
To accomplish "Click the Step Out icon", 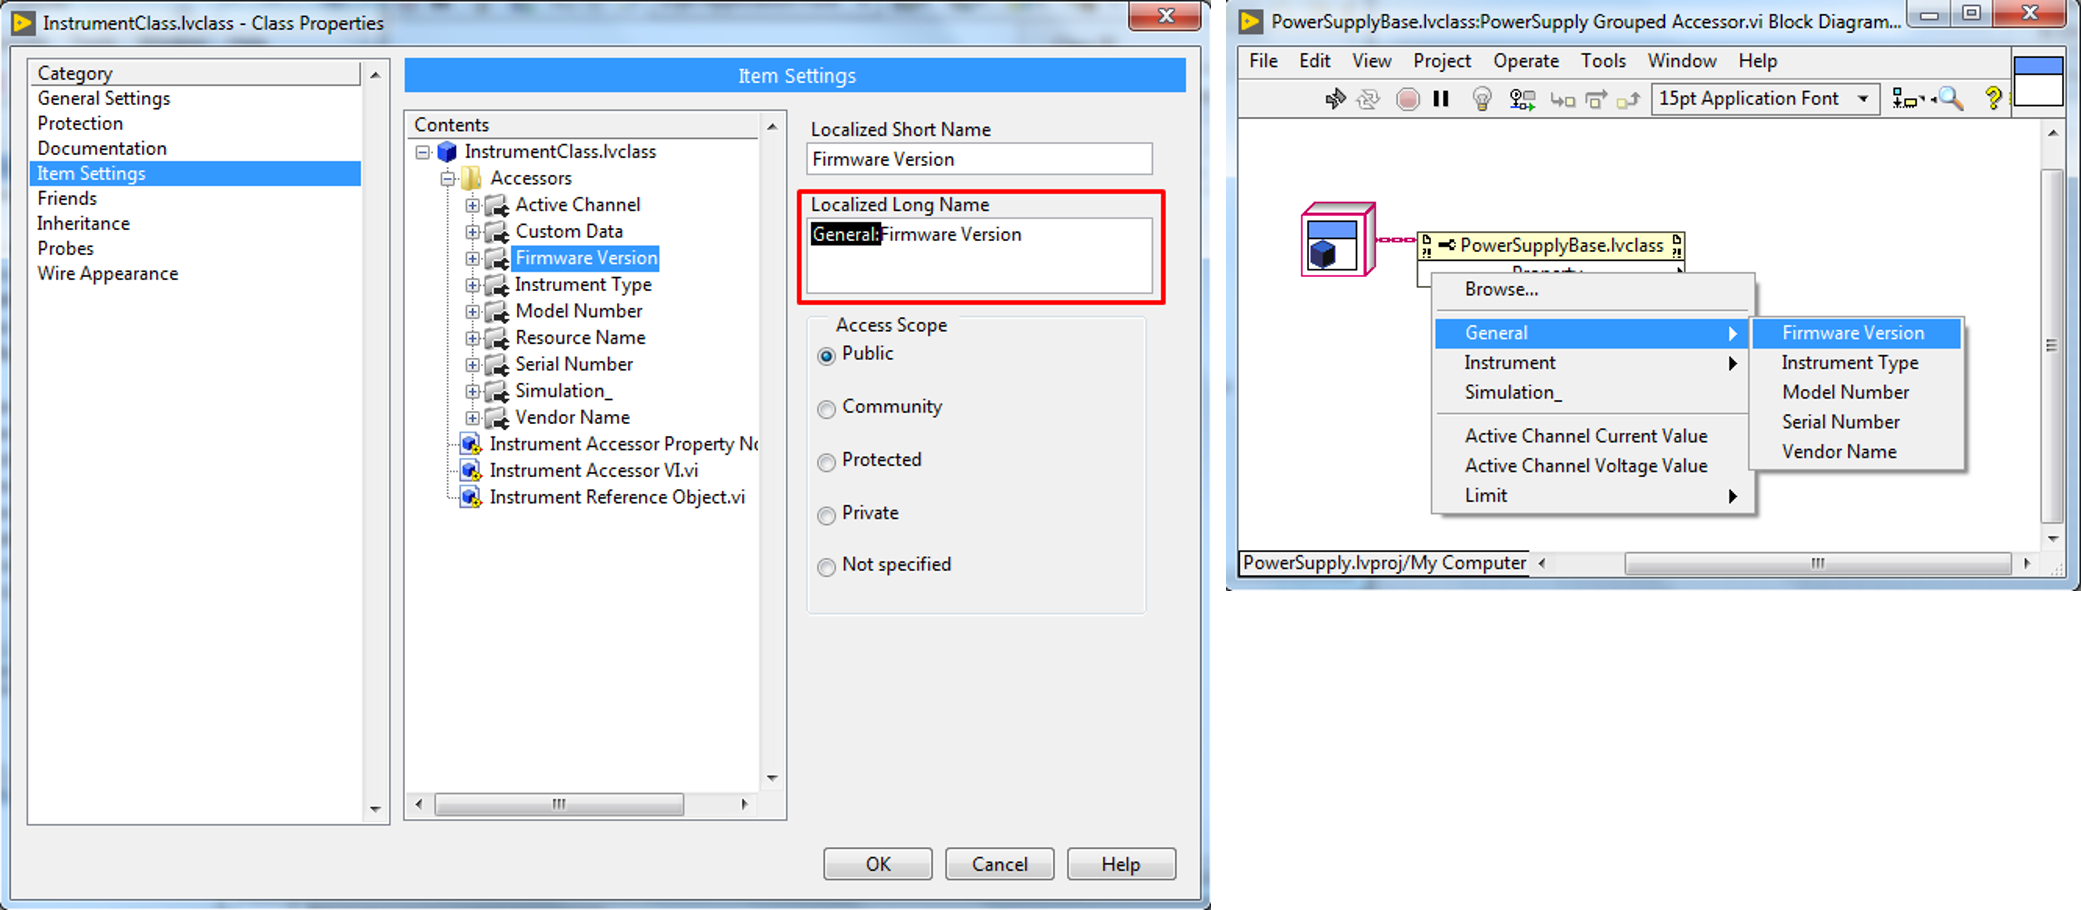I will [1628, 99].
